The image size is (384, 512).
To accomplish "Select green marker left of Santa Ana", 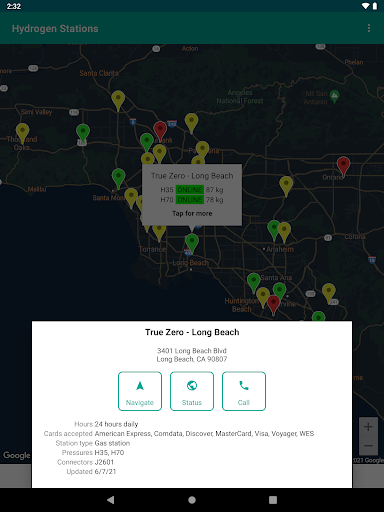I will click(254, 282).
